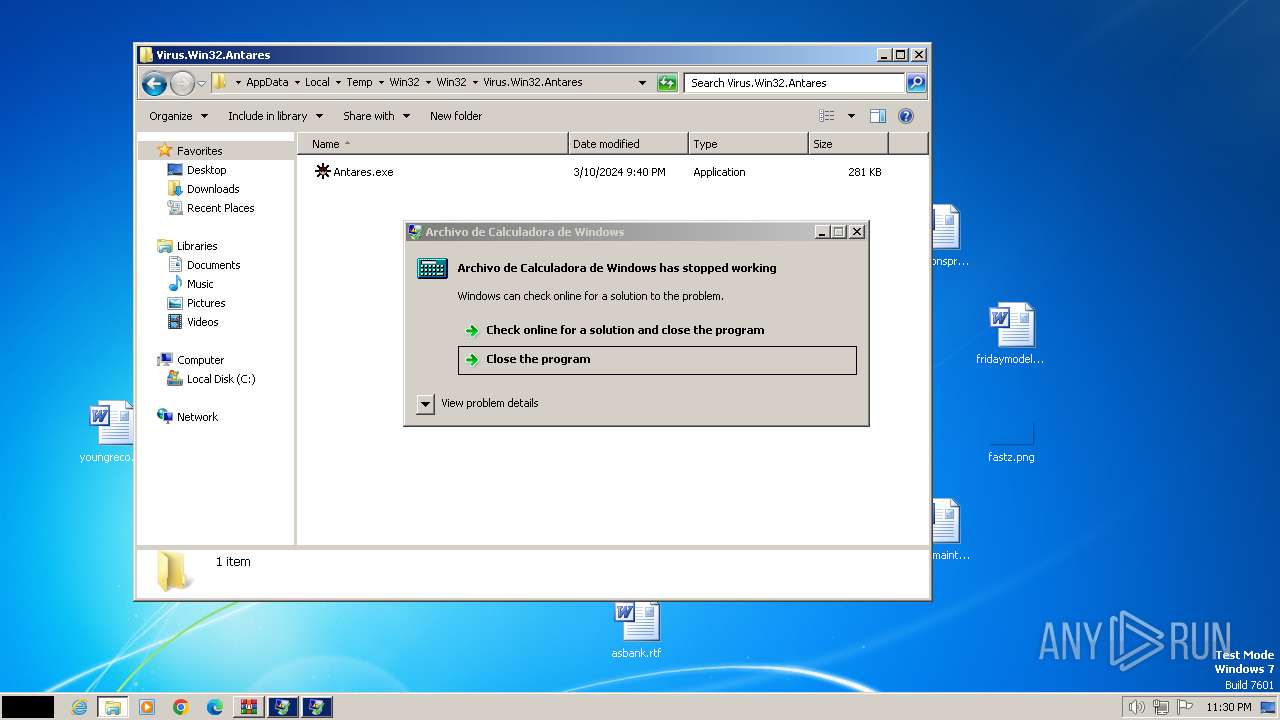Click the WinRAR taskbar icon

click(x=249, y=707)
